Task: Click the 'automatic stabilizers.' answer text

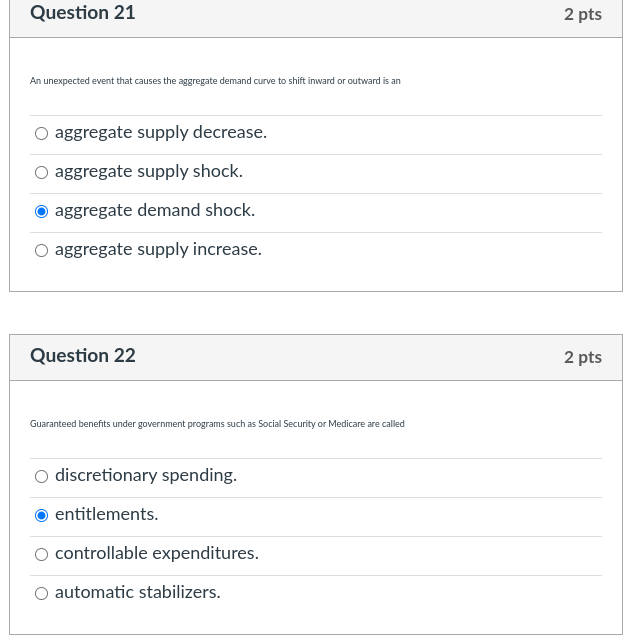Action: (138, 593)
